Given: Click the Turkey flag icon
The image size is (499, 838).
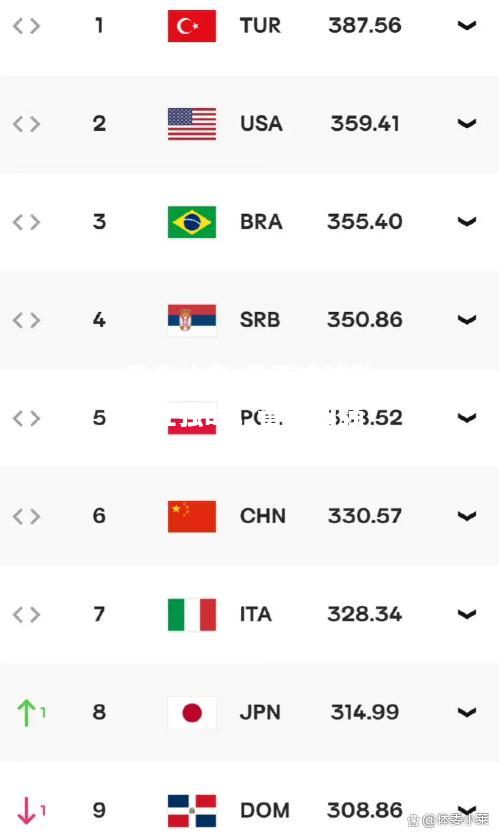Looking at the screenshot, I should coord(192,26).
